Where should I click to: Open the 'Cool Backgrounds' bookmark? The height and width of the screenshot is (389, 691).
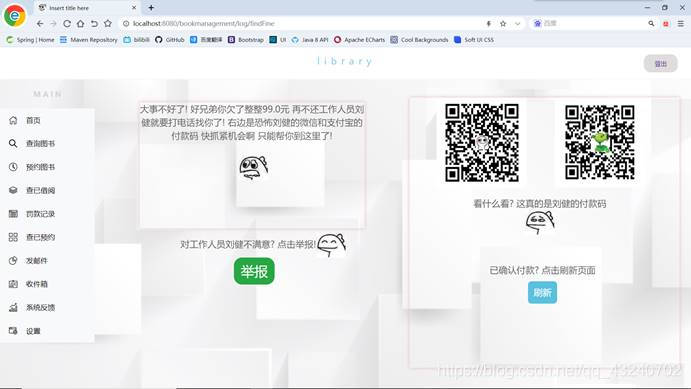coord(419,40)
